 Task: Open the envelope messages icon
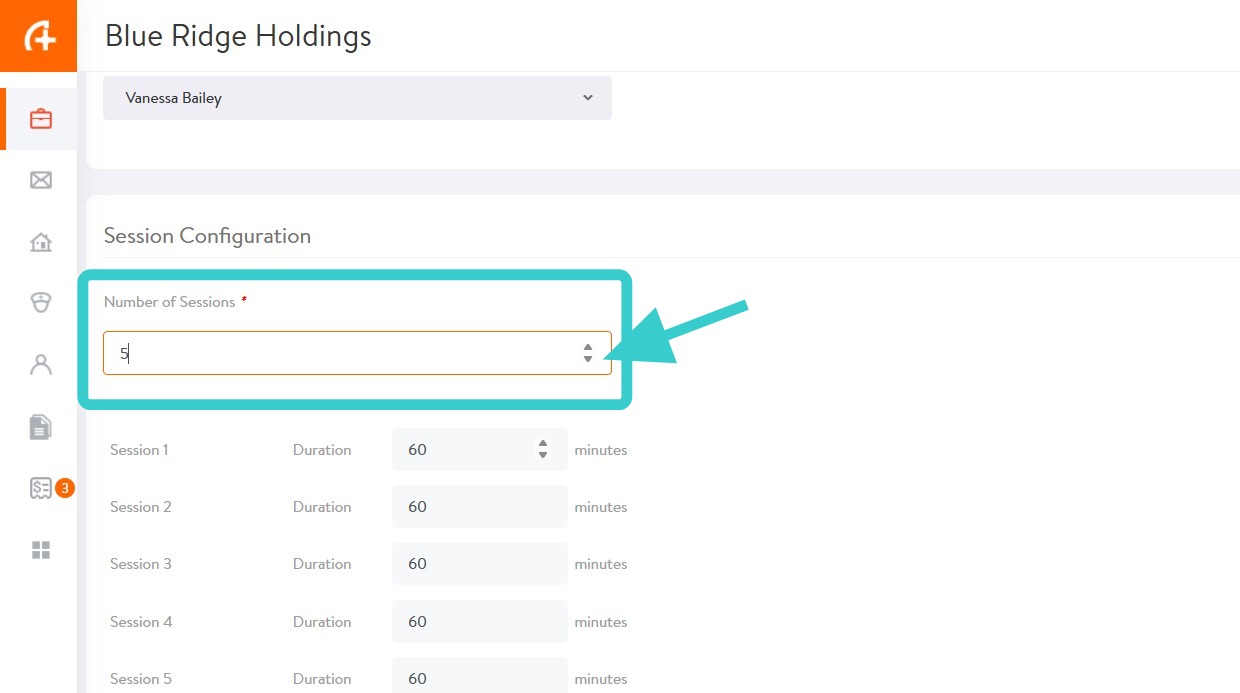tap(41, 180)
